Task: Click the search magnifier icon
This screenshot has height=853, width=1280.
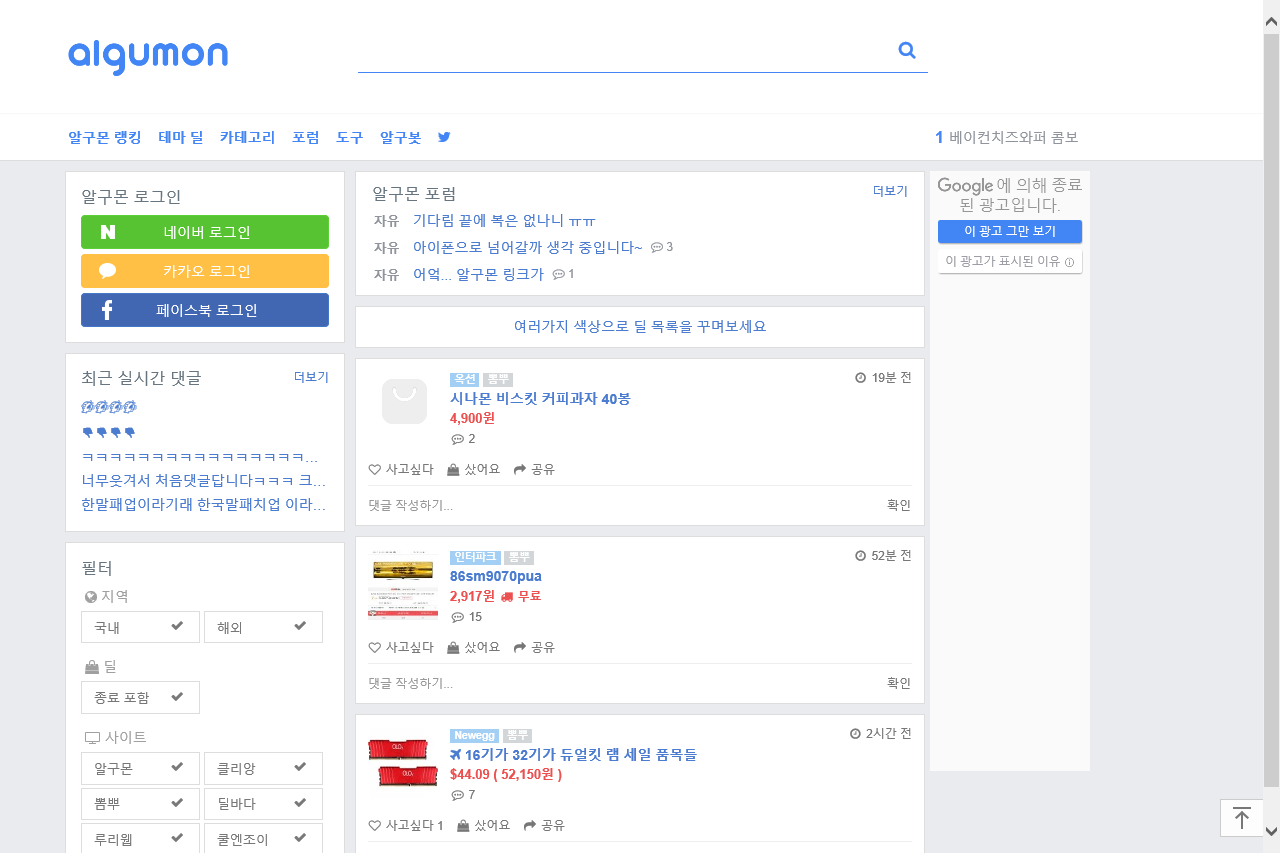Action: click(x=907, y=50)
